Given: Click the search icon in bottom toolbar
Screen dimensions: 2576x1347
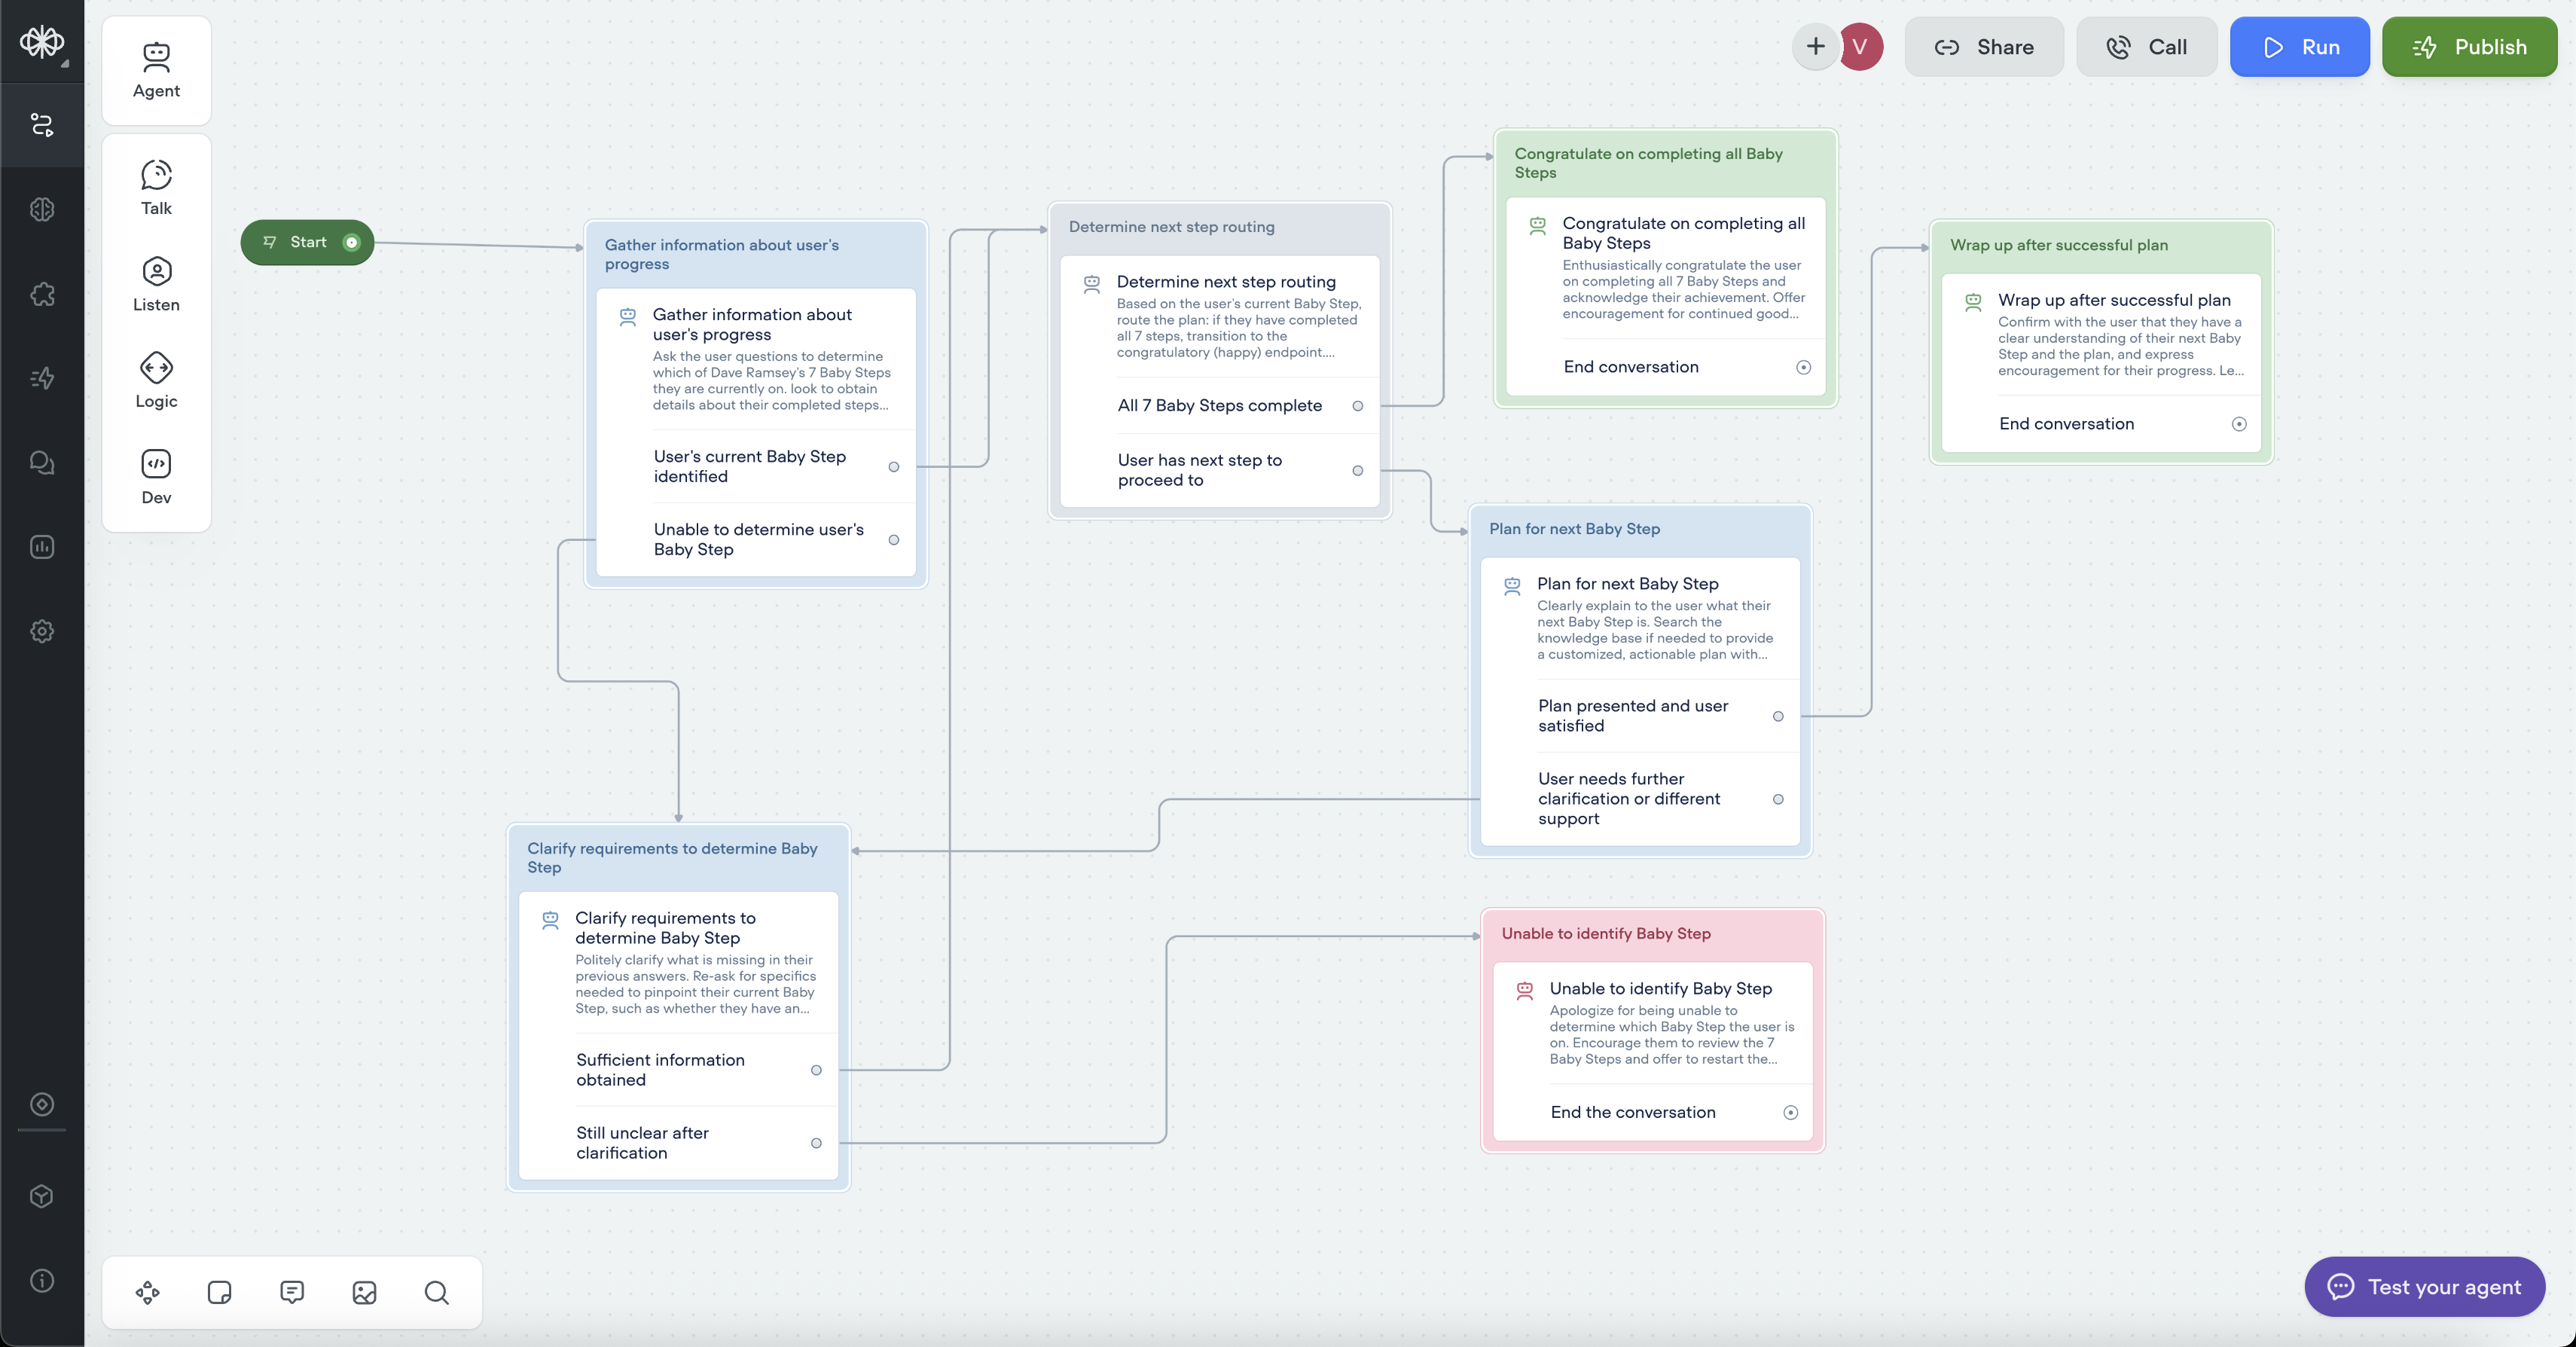Looking at the screenshot, I should [x=436, y=1292].
